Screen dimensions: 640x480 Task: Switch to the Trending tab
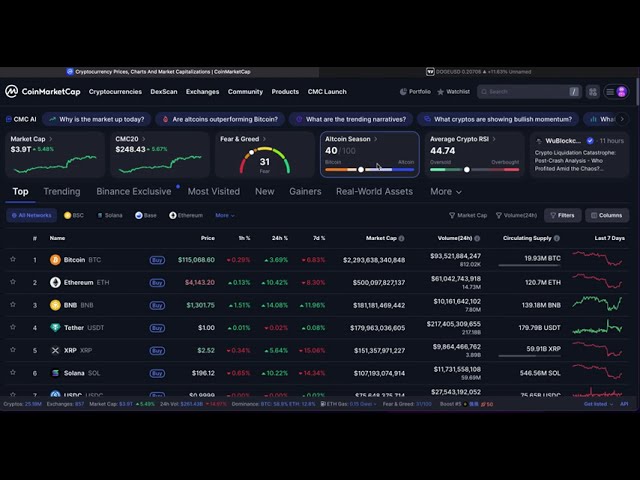tap(61, 191)
